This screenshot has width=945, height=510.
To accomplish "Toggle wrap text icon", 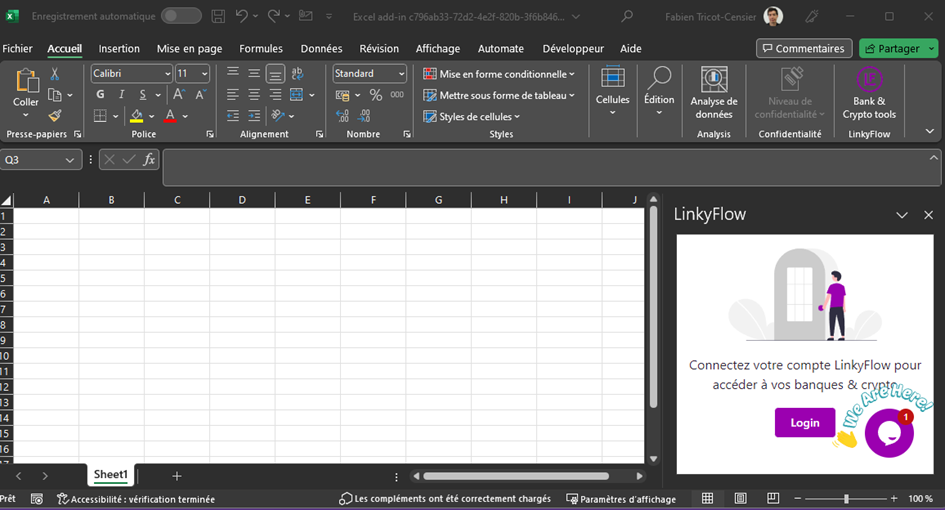I will pyautogui.click(x=297, y=74).
